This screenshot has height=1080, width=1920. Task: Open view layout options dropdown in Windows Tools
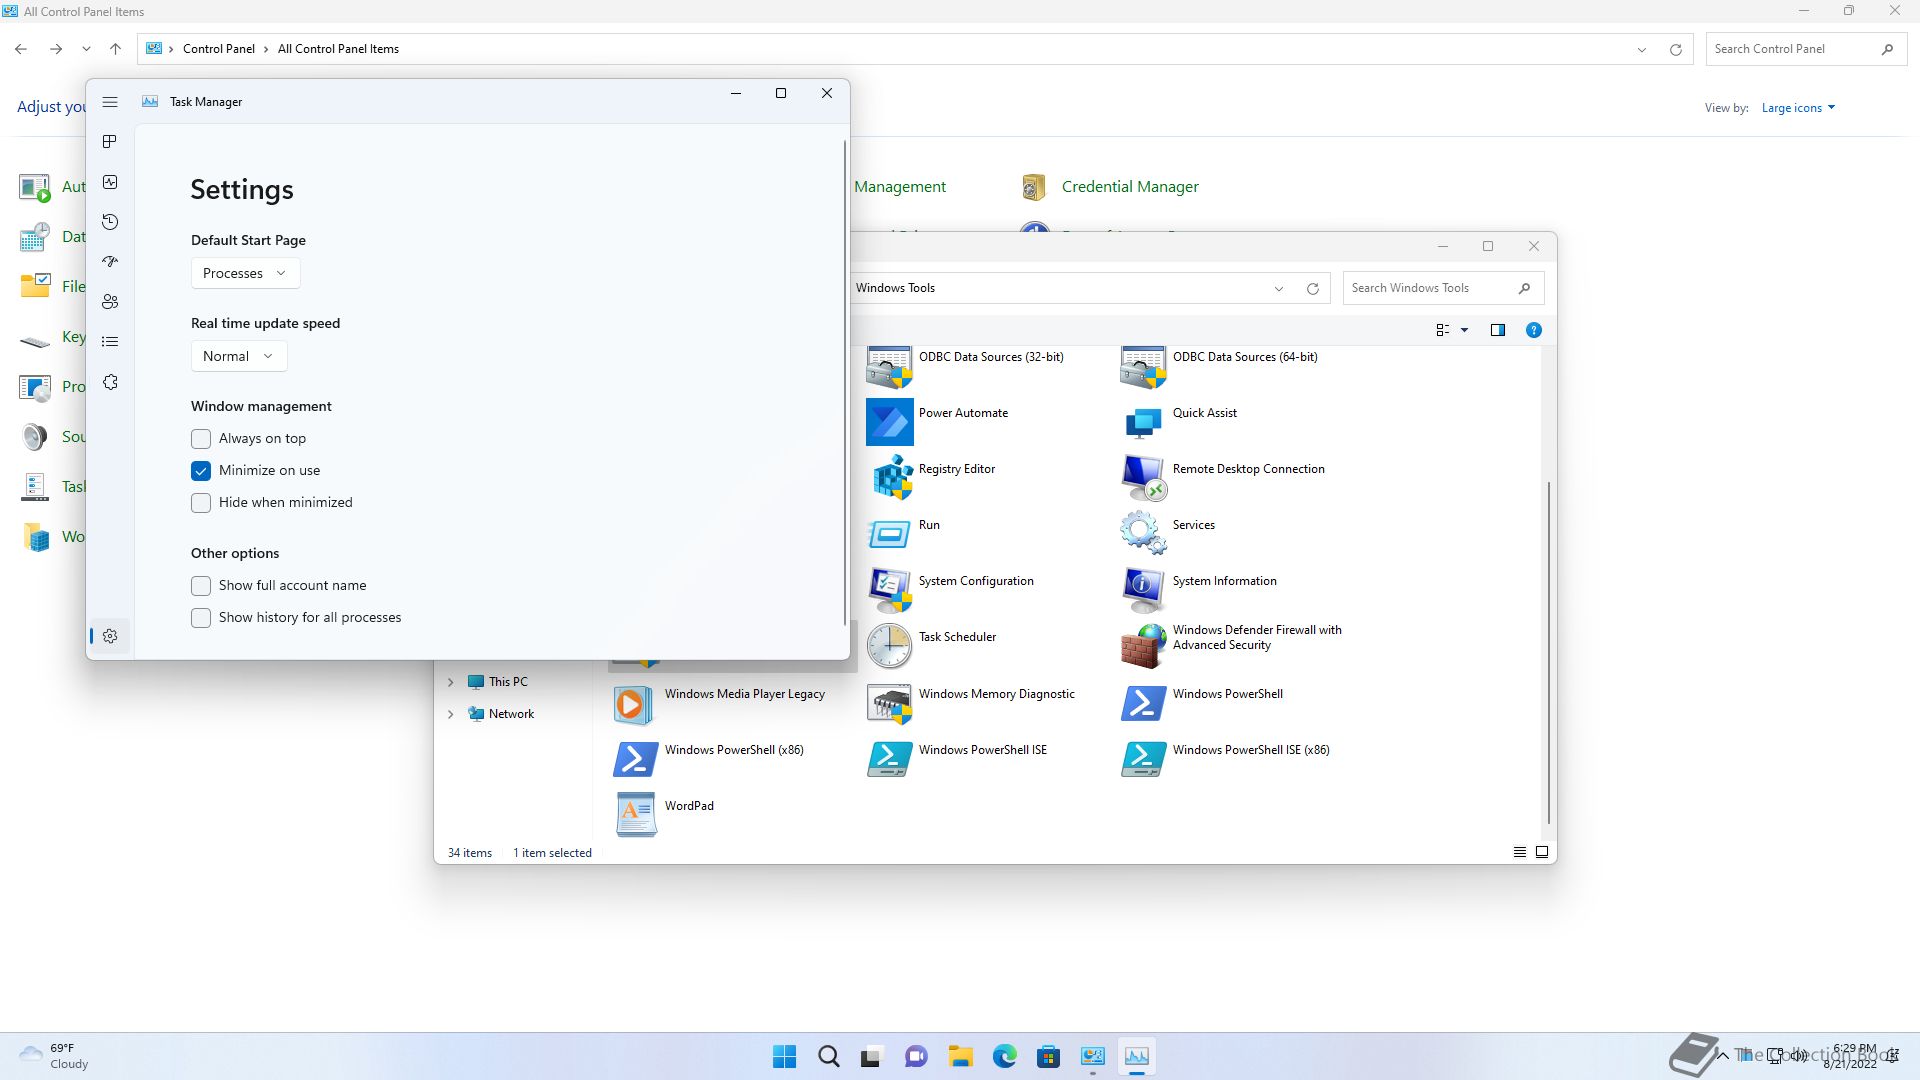(1464, 330)
